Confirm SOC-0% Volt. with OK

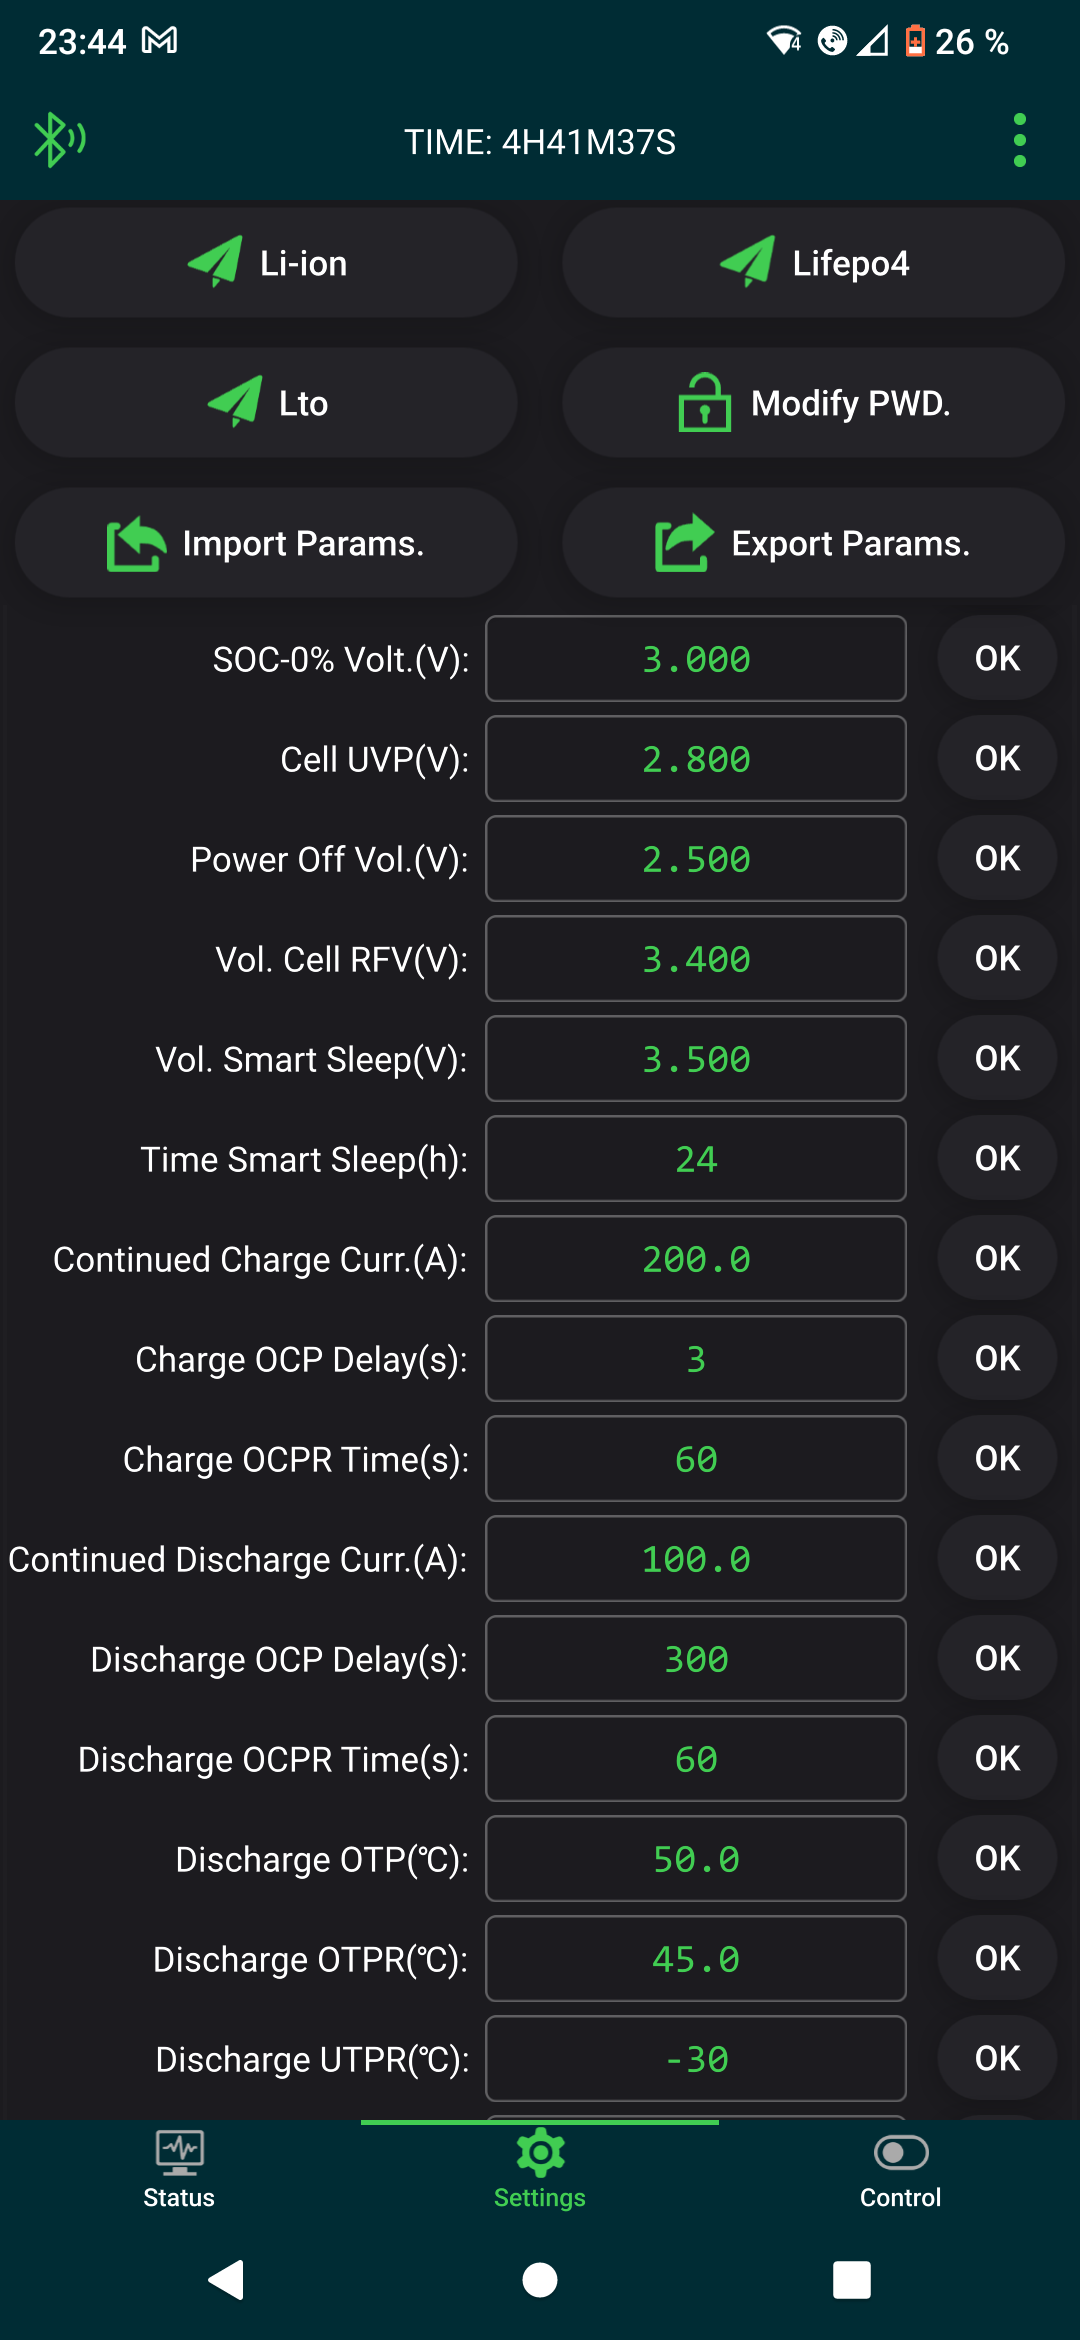(997, 659)
